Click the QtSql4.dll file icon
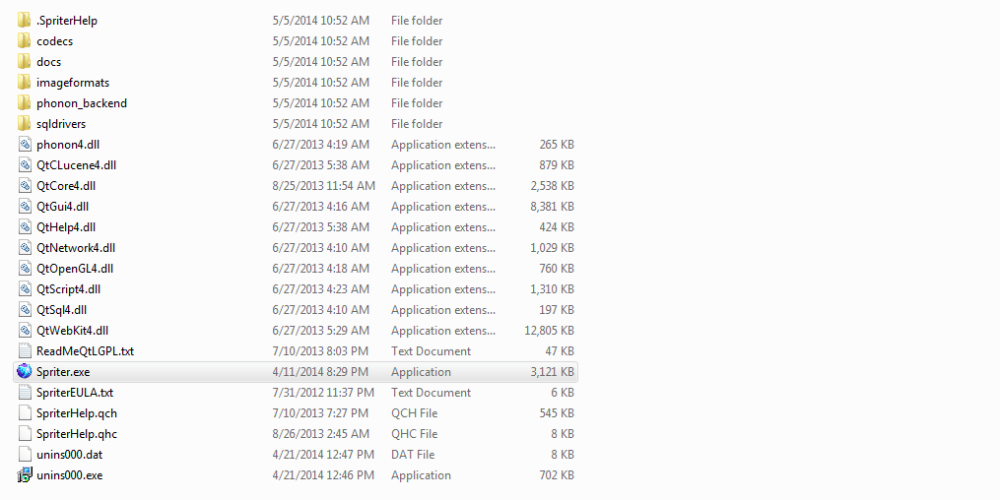The height and width of the screenshot is (500, 1000). 24,310
